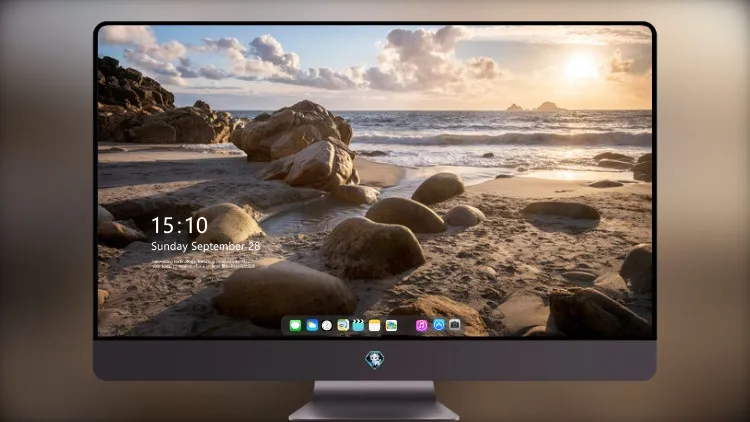Select the Sunday September 28 date text
Image resolution: width=750 pixels, height=422 pixels.
point(206,246)
